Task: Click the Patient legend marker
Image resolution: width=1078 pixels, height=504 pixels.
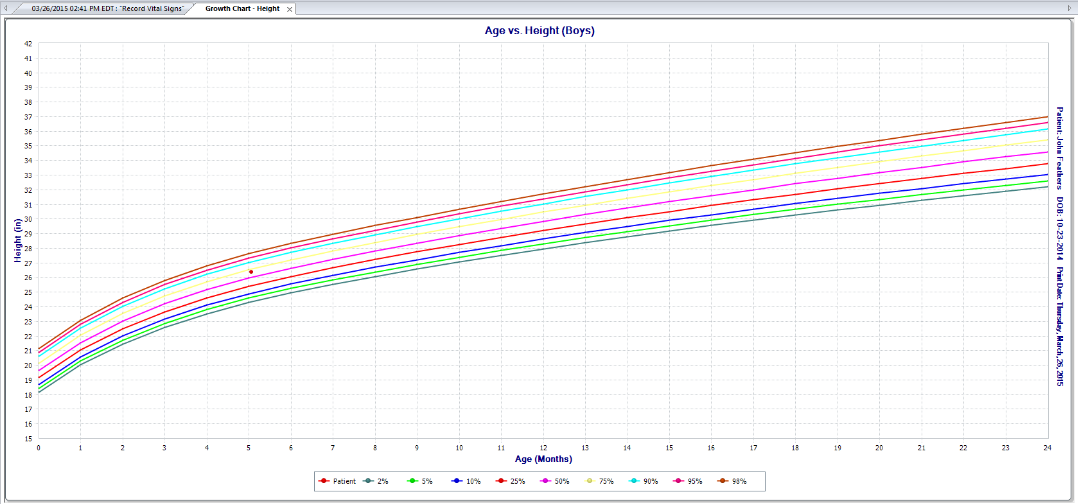Action: coord(324,482)
